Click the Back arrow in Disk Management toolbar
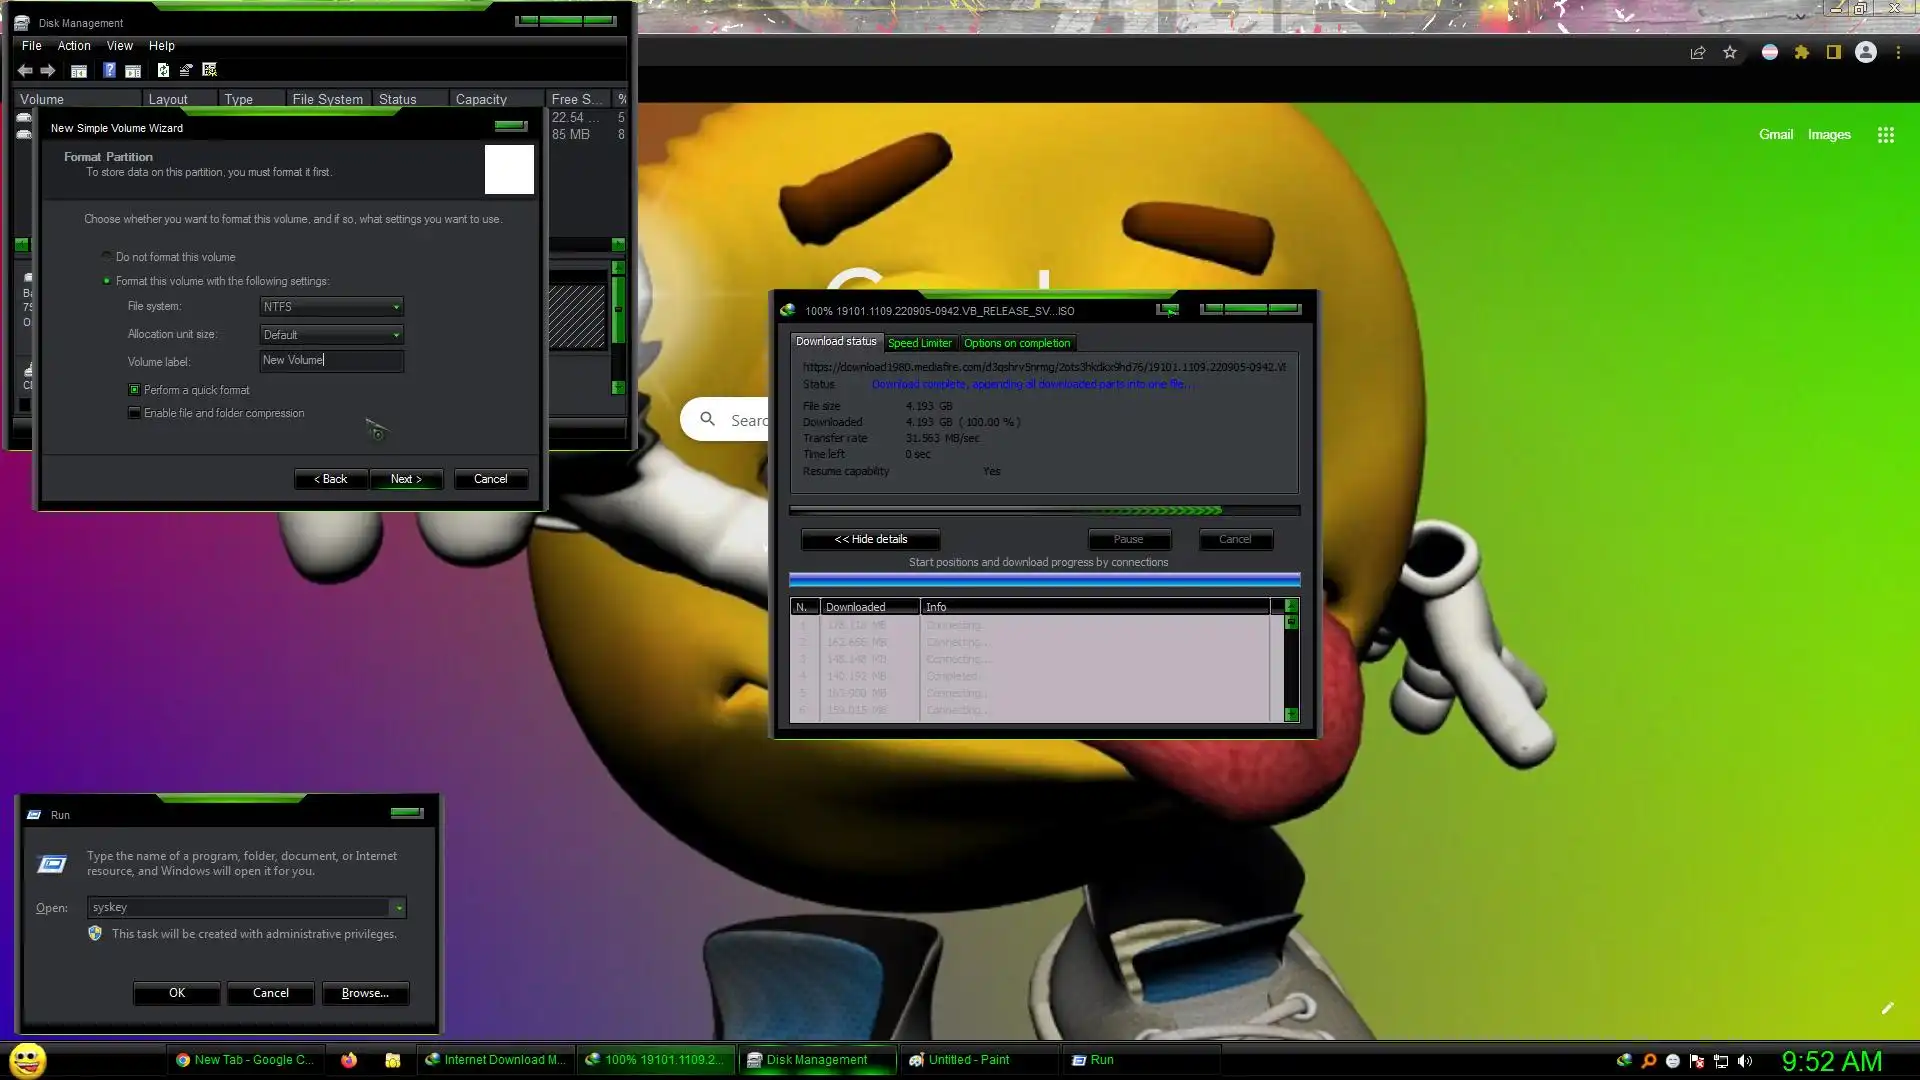The image size is (1920, 1080). click(25, 70)
